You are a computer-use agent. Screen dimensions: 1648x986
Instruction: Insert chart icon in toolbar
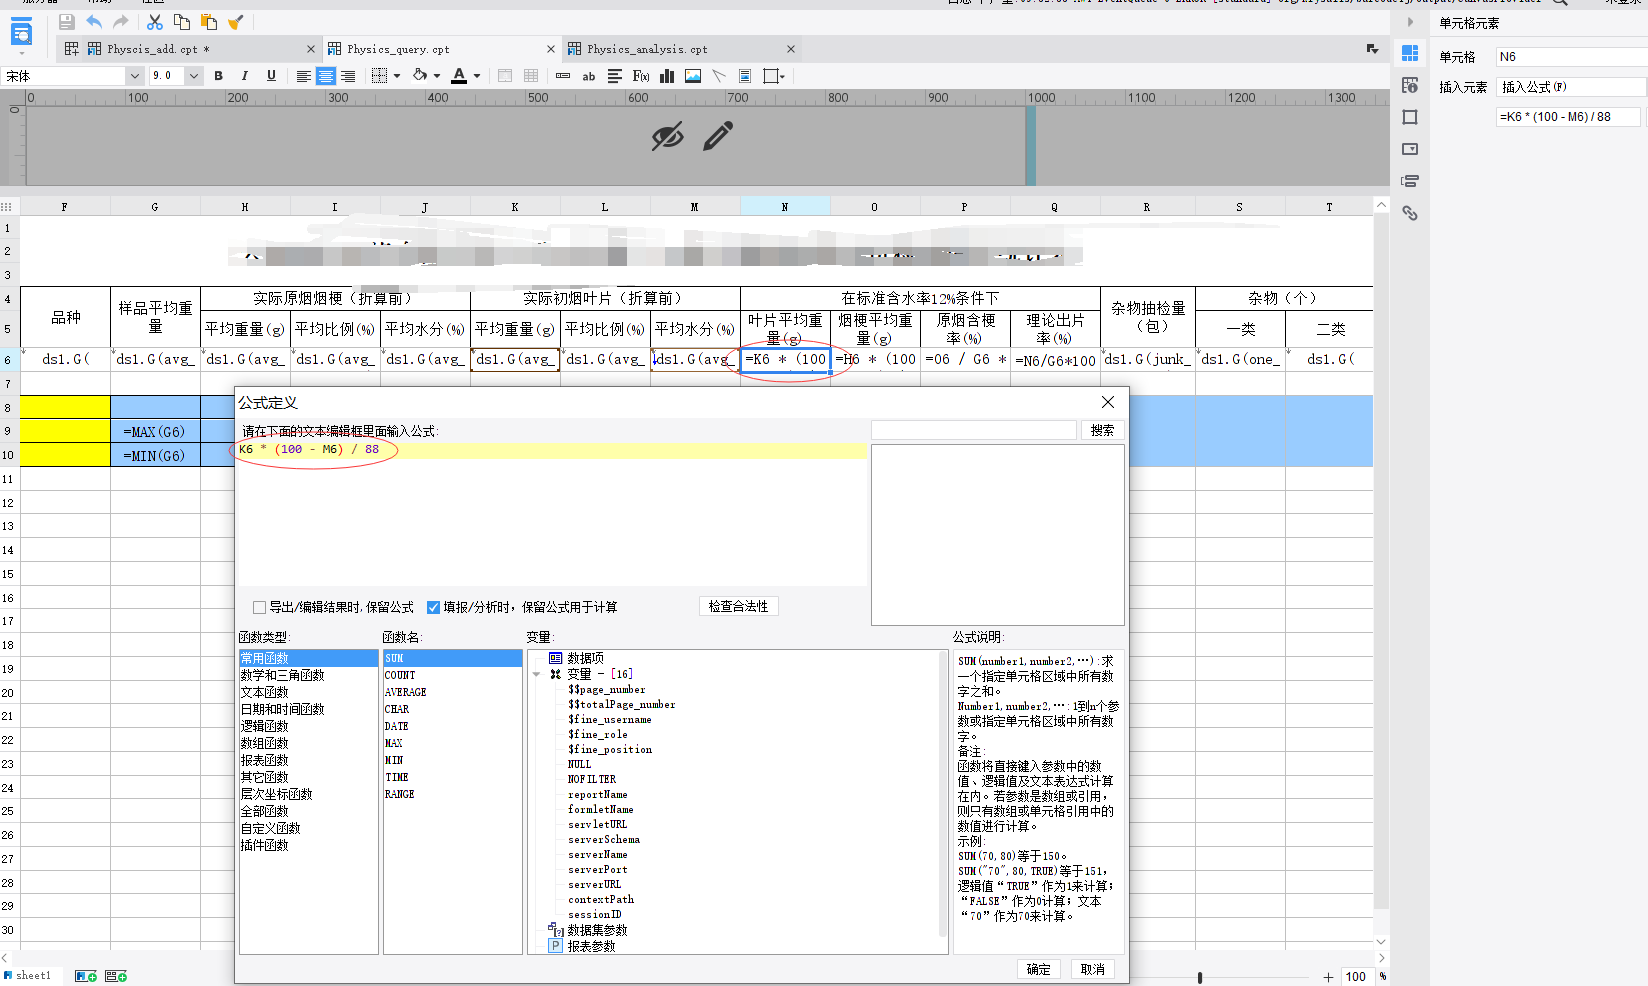tap(667, 76)
